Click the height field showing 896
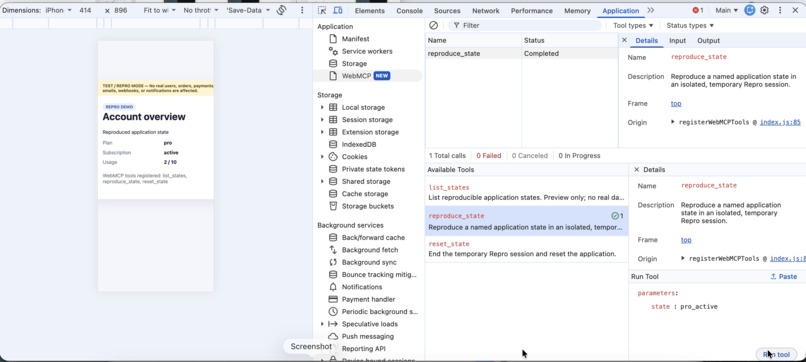Image resolution: width=806 pixels, height=362 pixels. click(121, 10)
